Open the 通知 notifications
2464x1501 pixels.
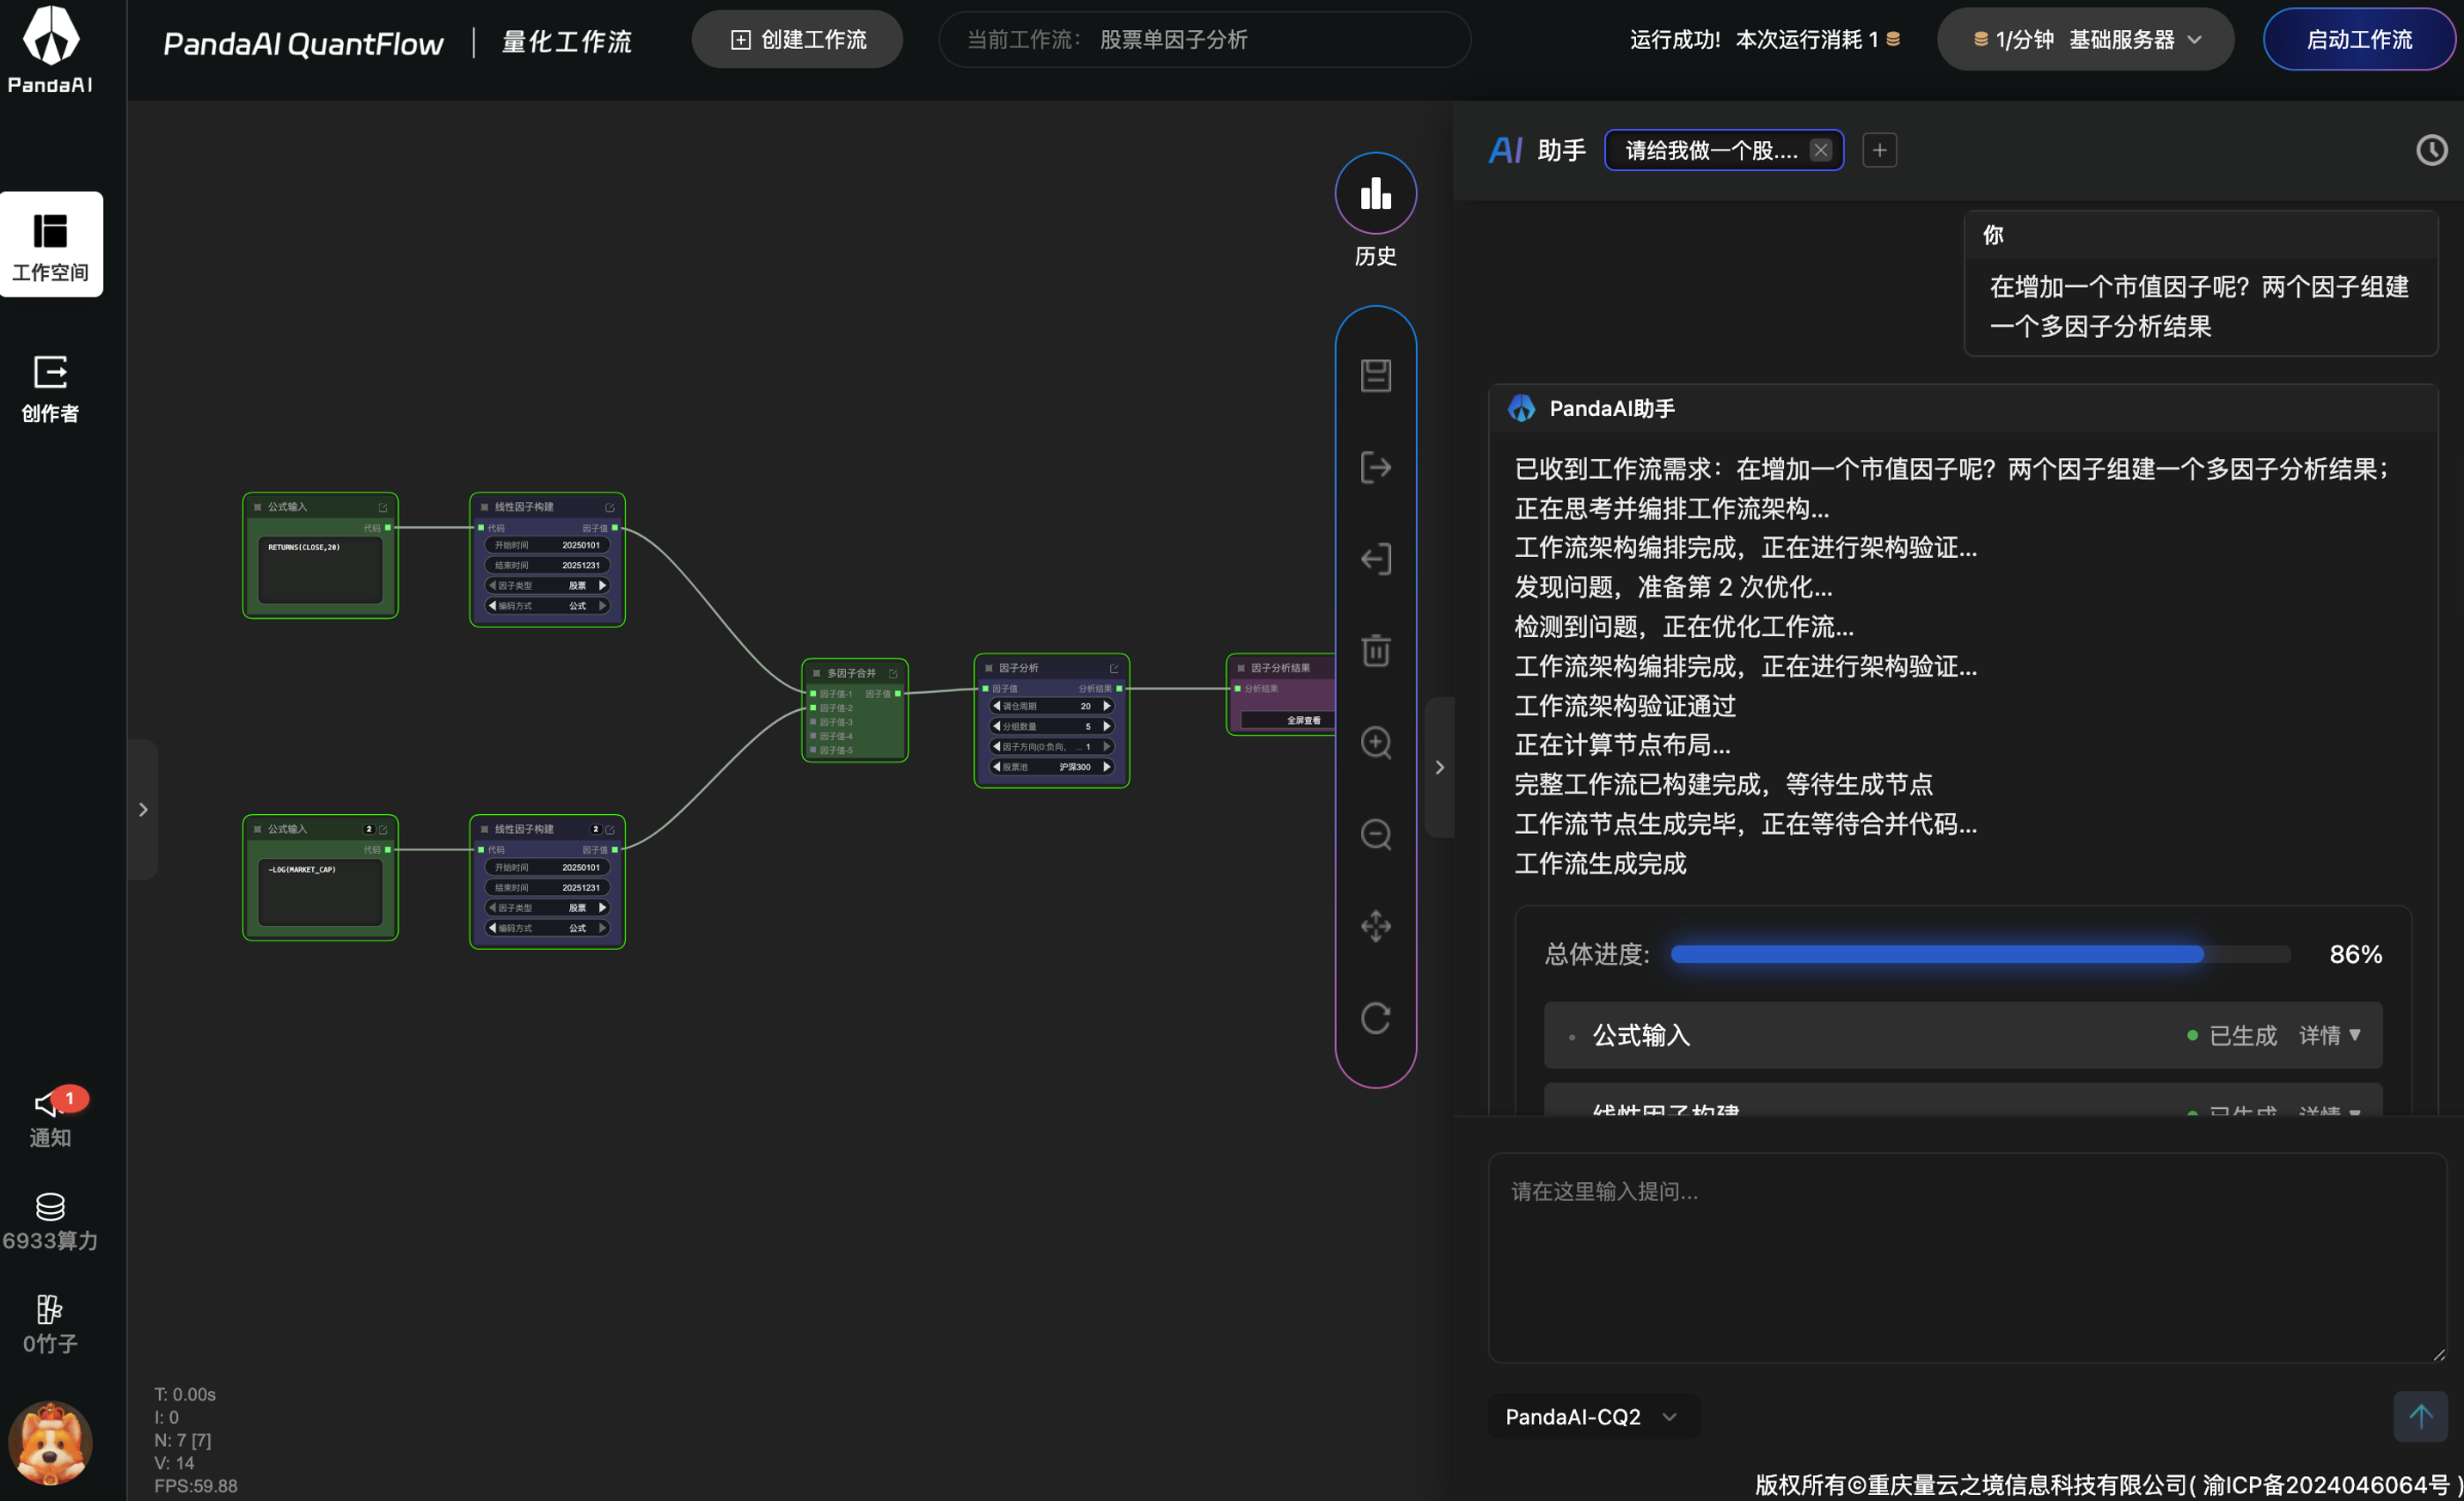tap(51, 1118)
